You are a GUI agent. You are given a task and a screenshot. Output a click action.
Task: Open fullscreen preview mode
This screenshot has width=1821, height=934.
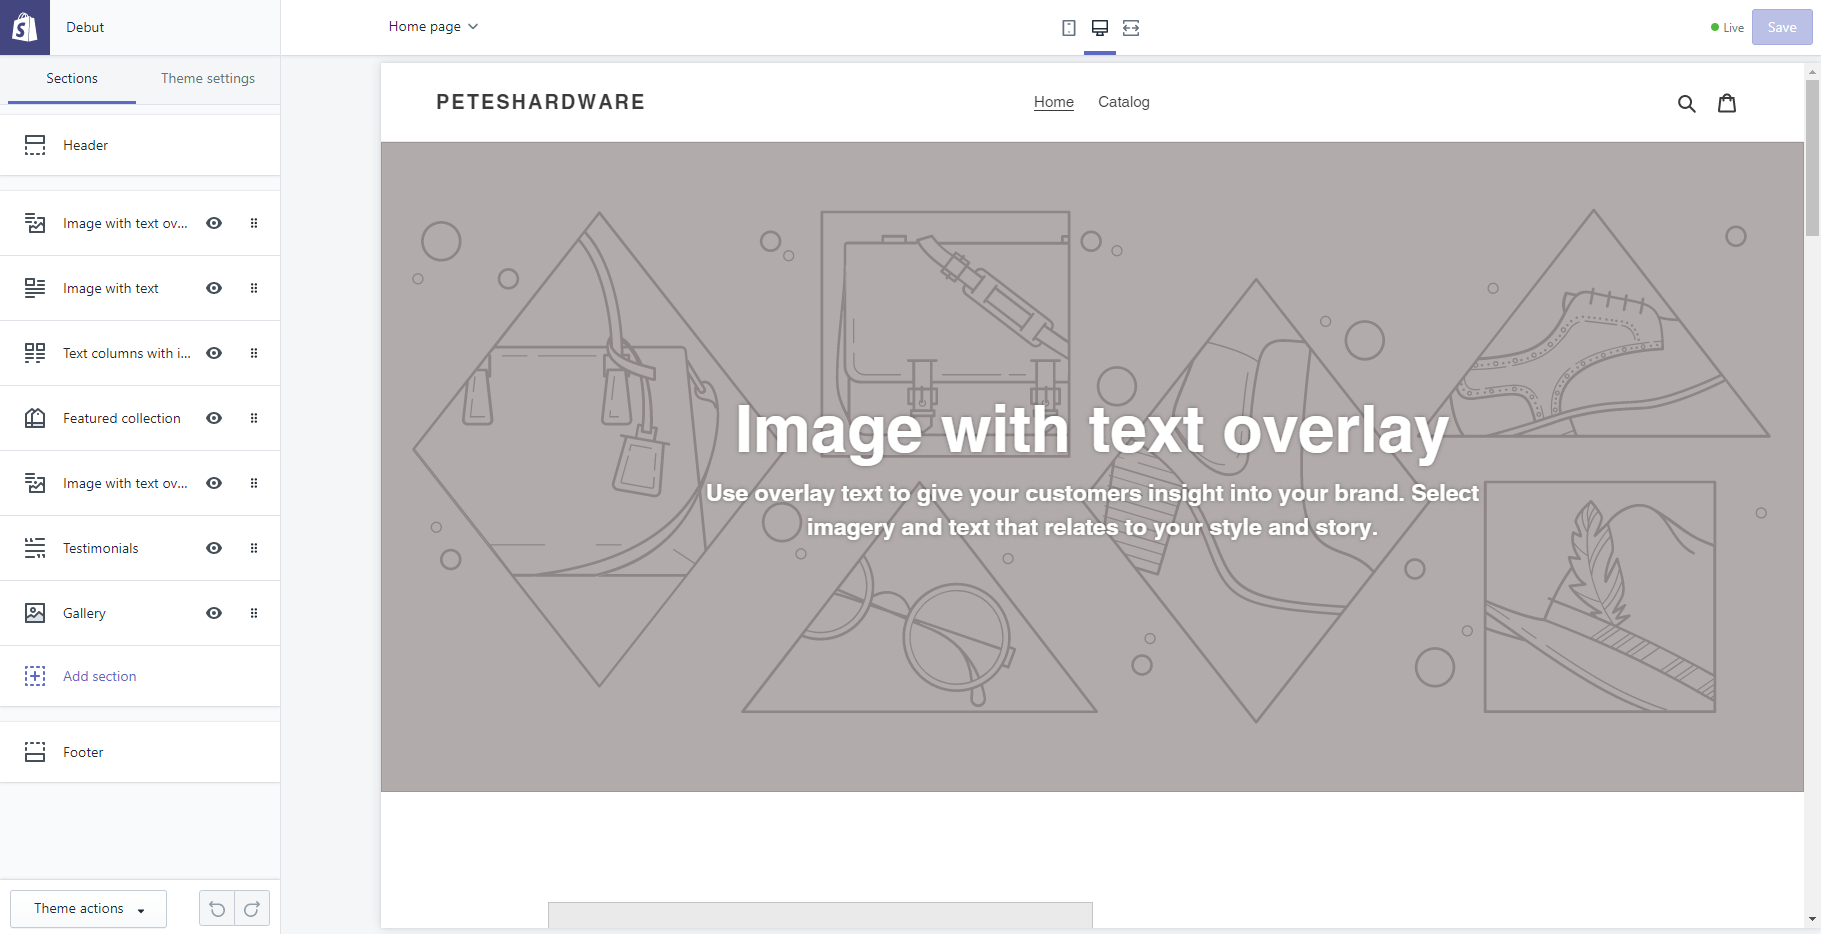1130,28
